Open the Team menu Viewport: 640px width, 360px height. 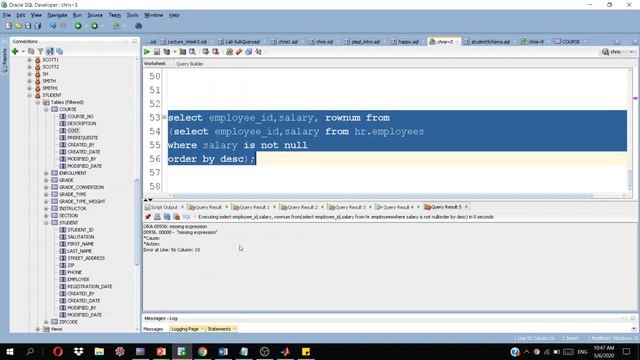[115, 15]
